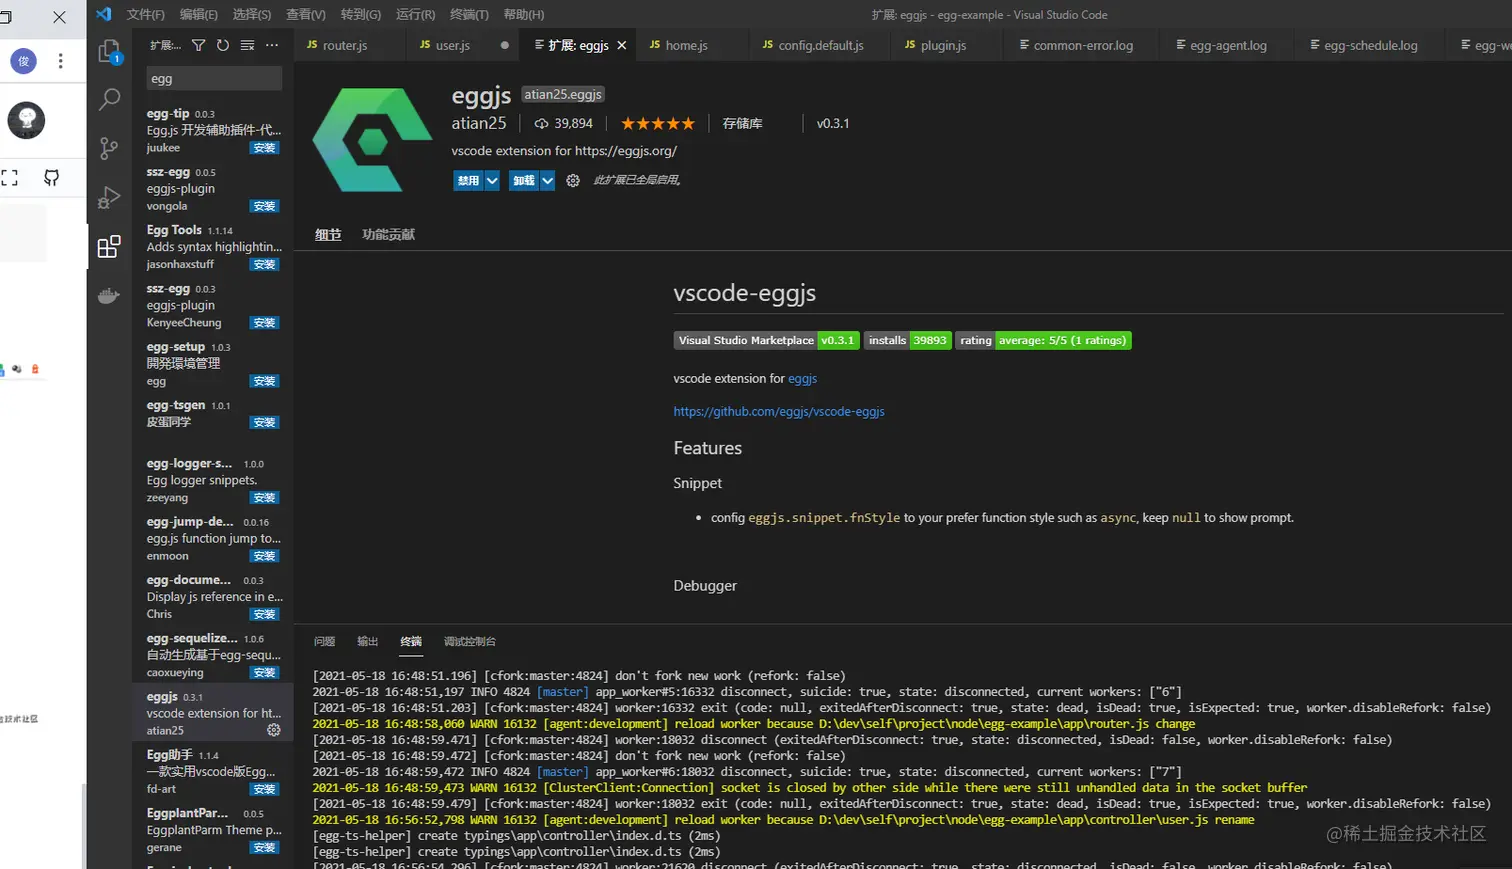Open the Source Control view
This screenshot has width=1512, height=869.
pos(109,148)
